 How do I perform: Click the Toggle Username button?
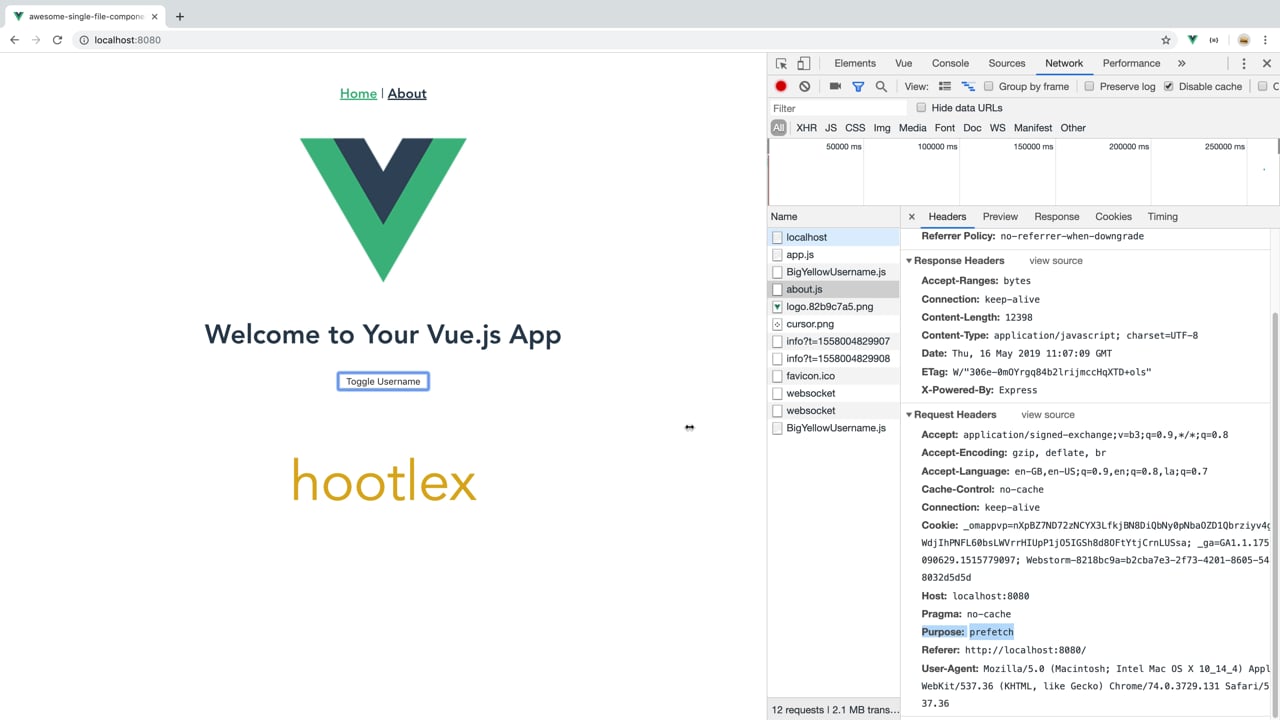point(383,381)
